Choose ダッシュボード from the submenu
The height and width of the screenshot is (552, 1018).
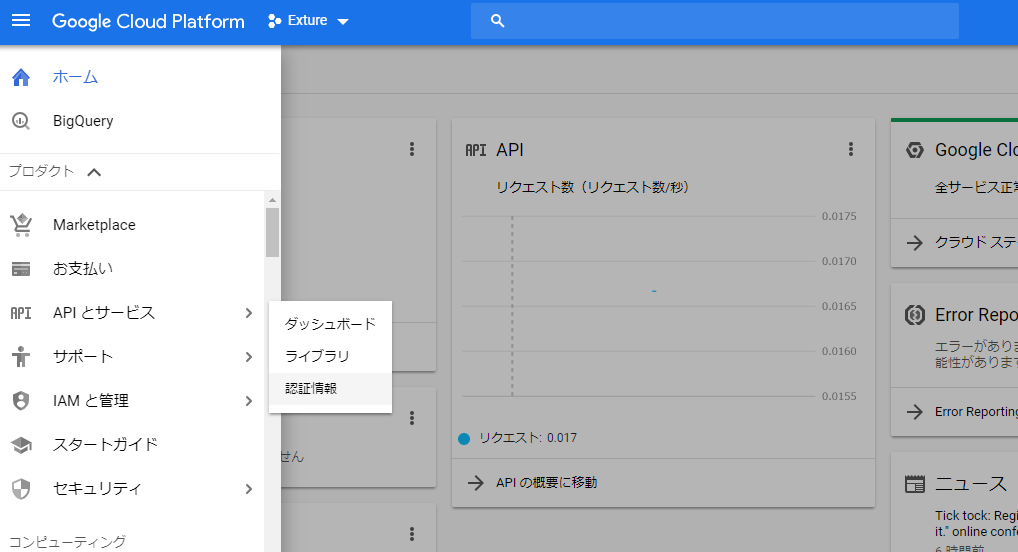pos(330,324)
